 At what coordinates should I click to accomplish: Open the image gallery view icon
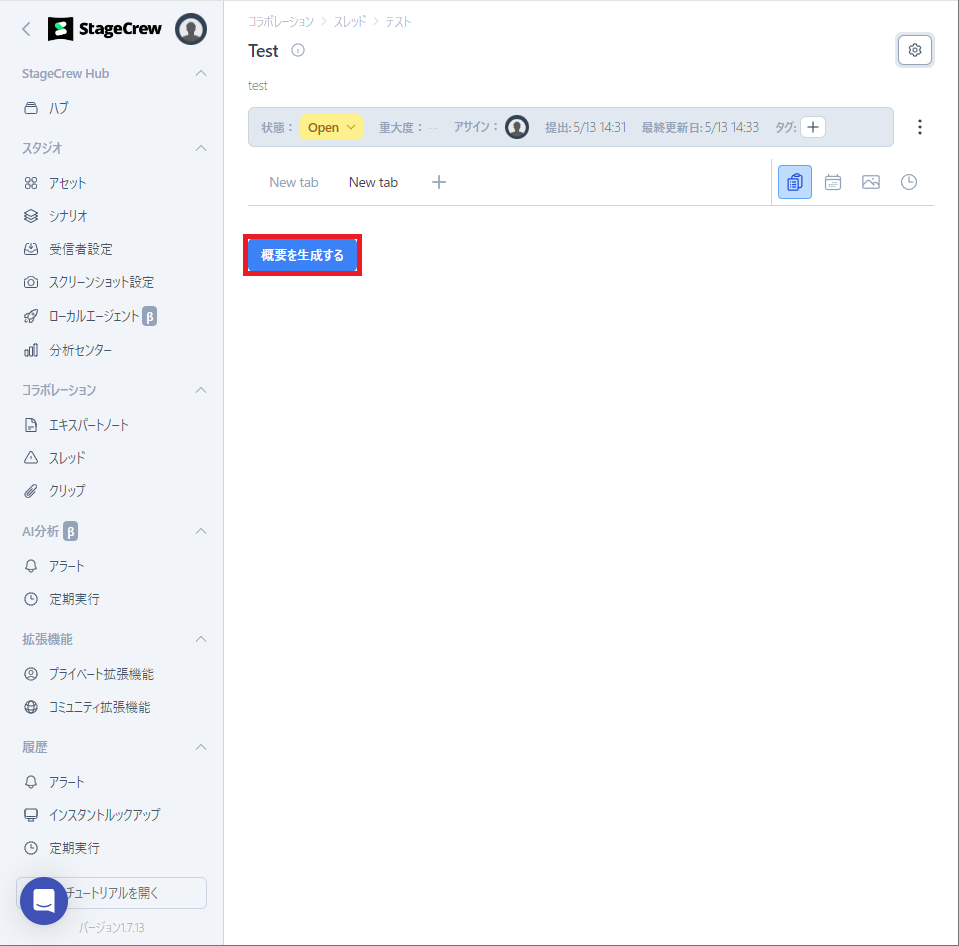point(871,182)
